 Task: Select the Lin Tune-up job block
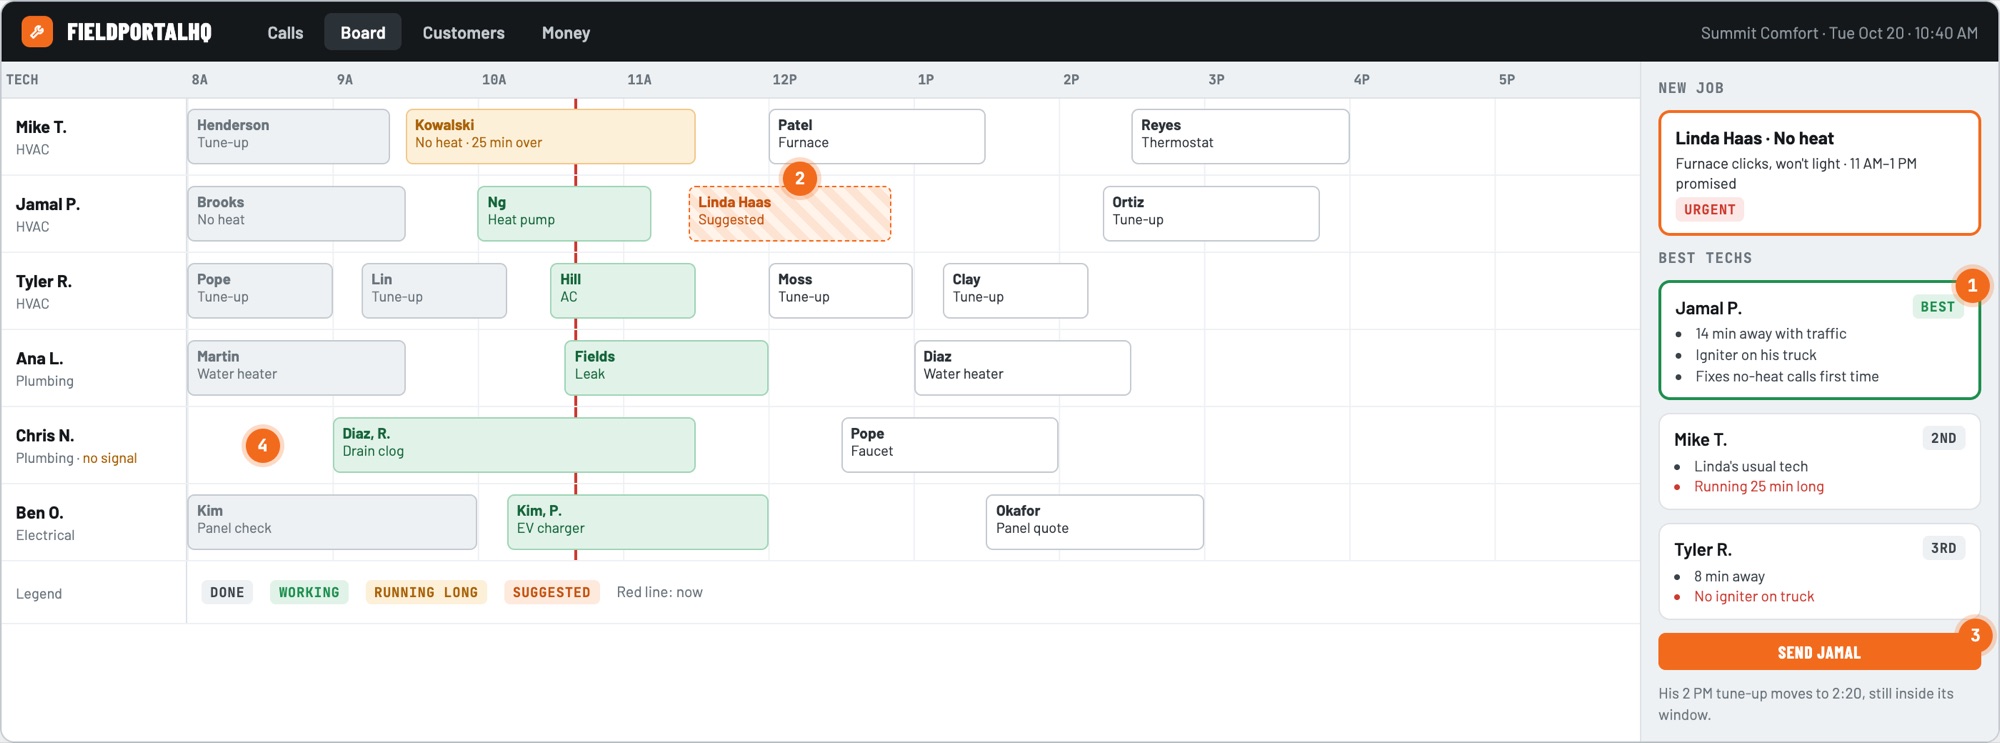click(x=434, y=290)
